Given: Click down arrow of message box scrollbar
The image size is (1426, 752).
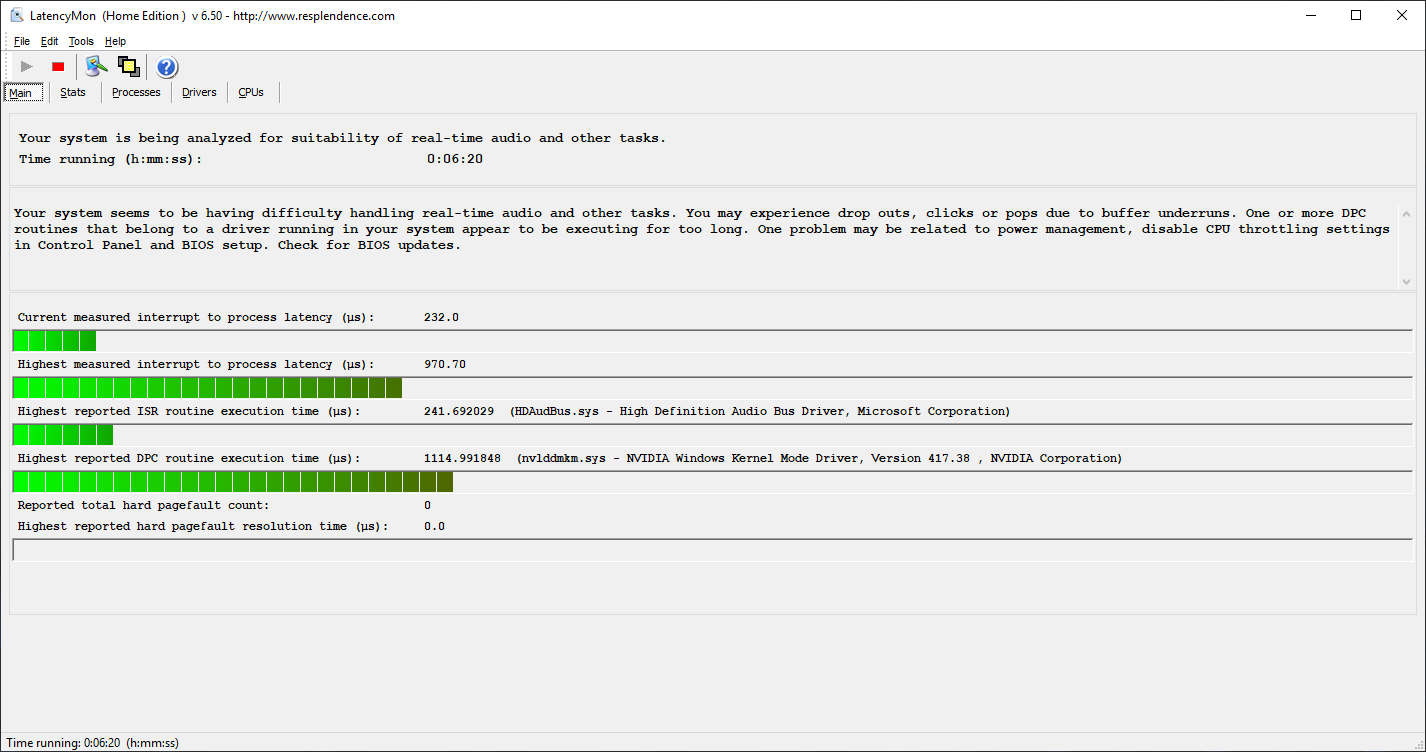Looking at the screenshot, I should (1406, 282).
